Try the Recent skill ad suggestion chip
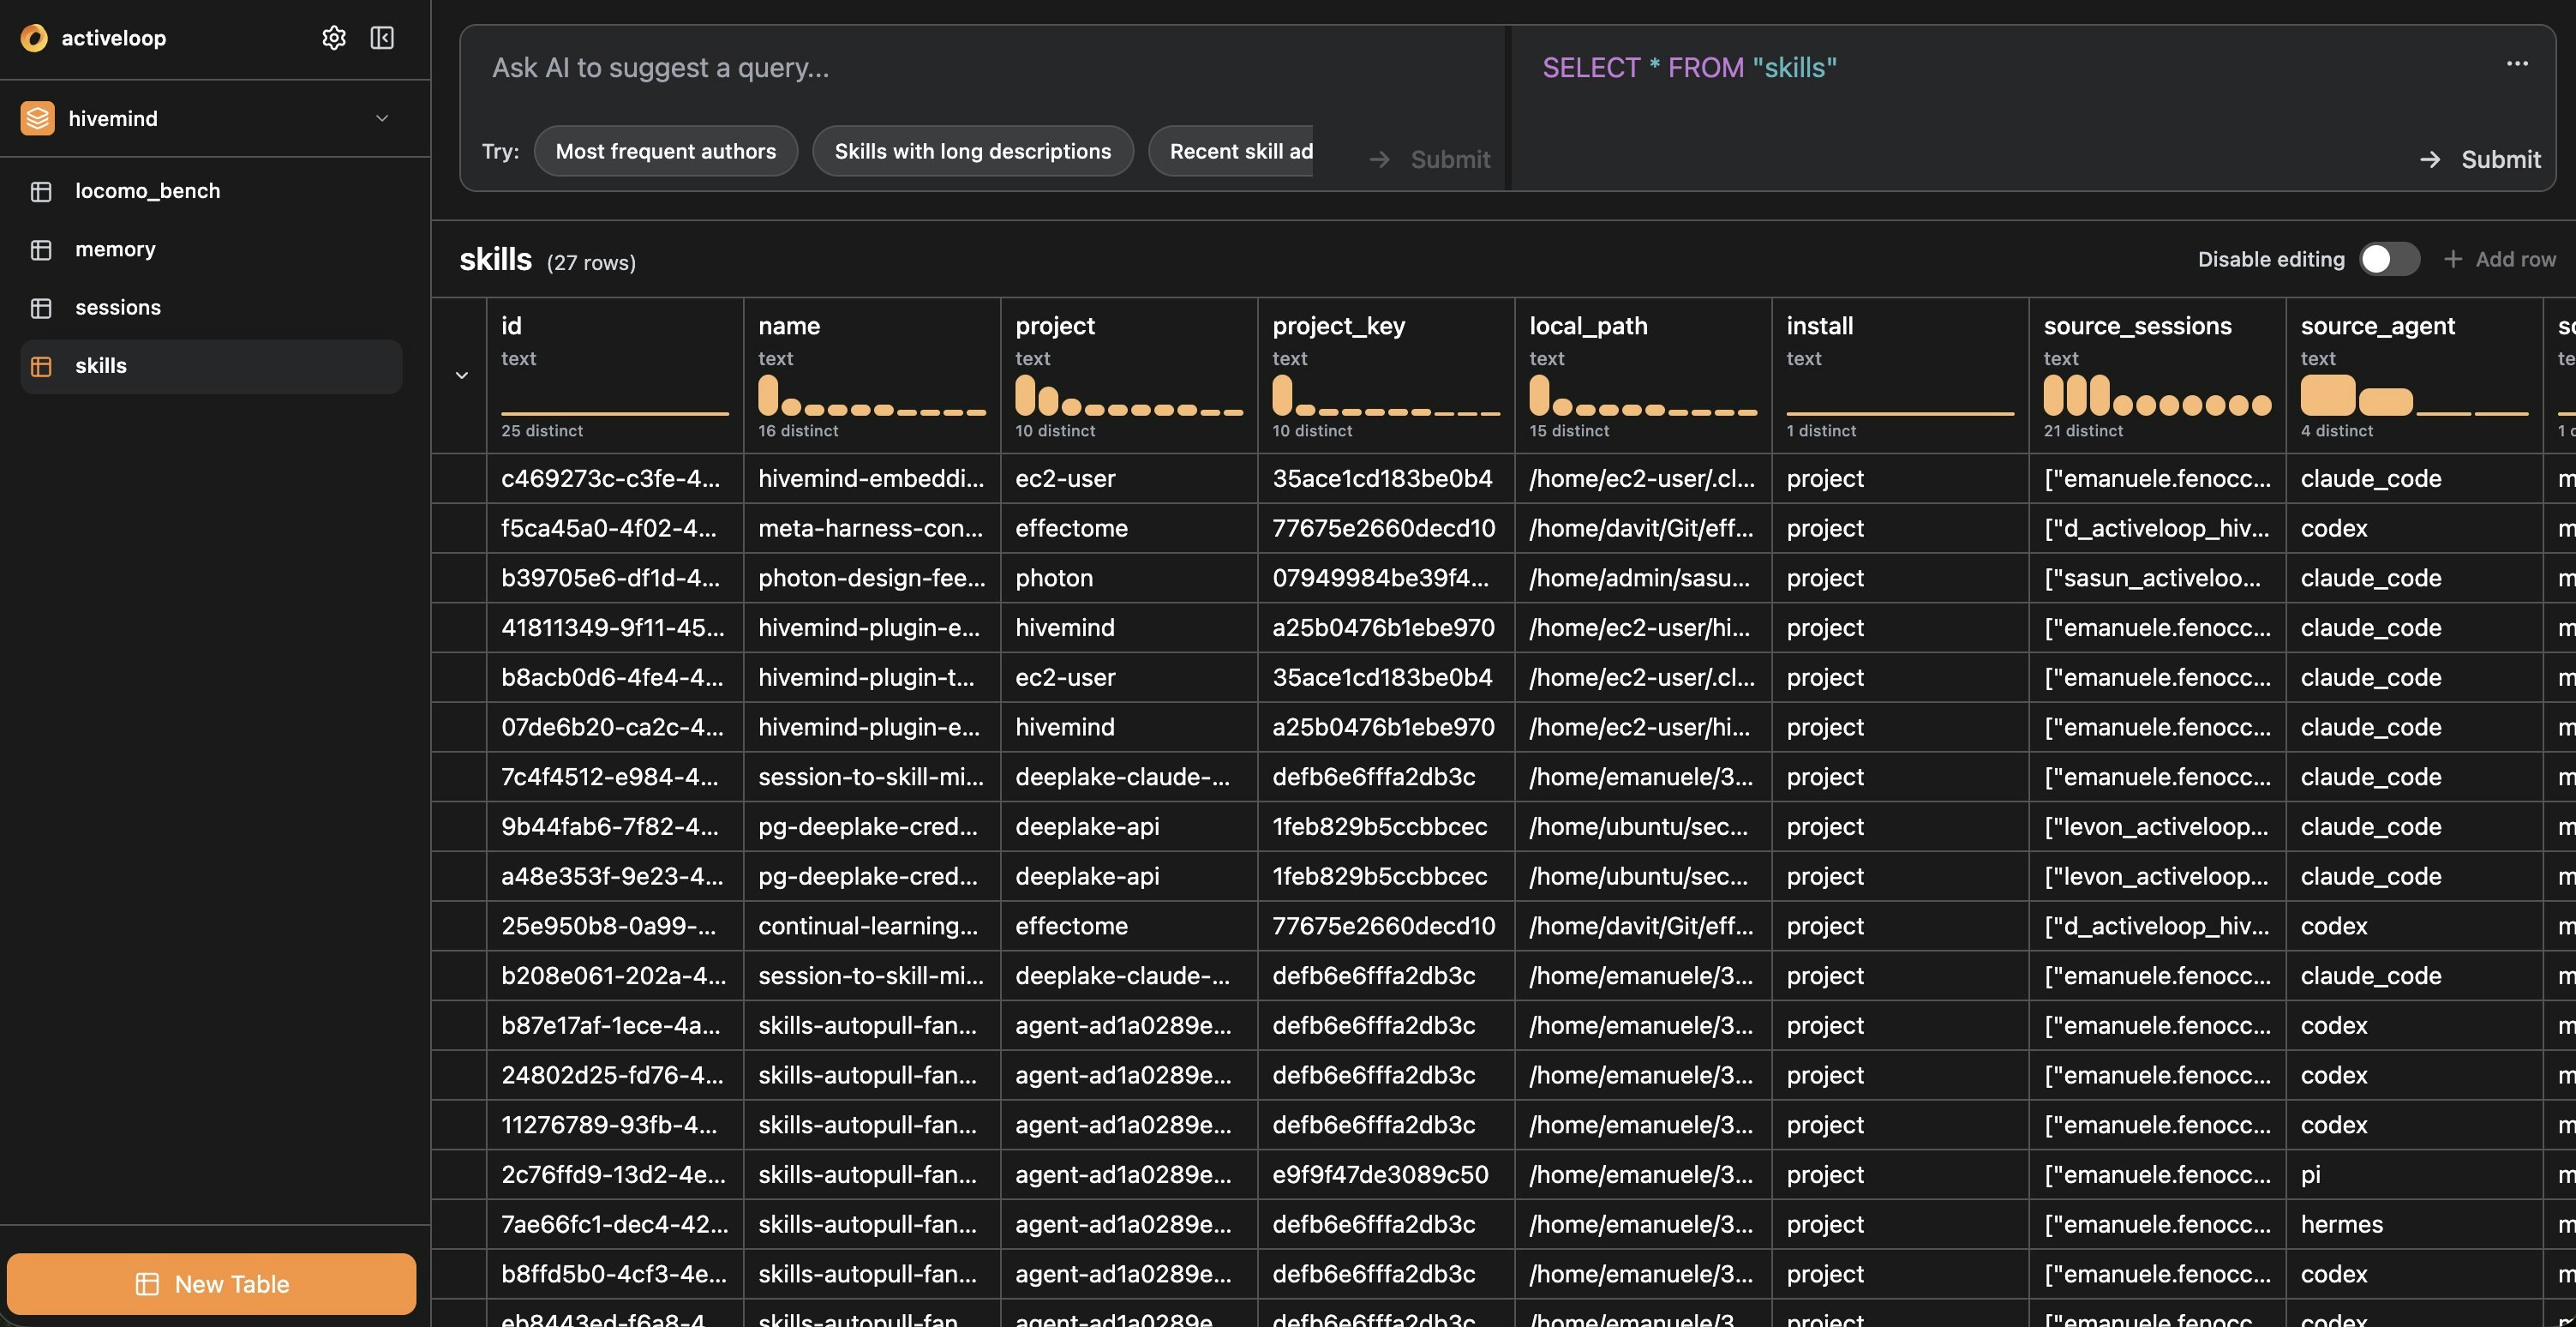Screen dimensions: 2576x1327 coord(1231,151)
